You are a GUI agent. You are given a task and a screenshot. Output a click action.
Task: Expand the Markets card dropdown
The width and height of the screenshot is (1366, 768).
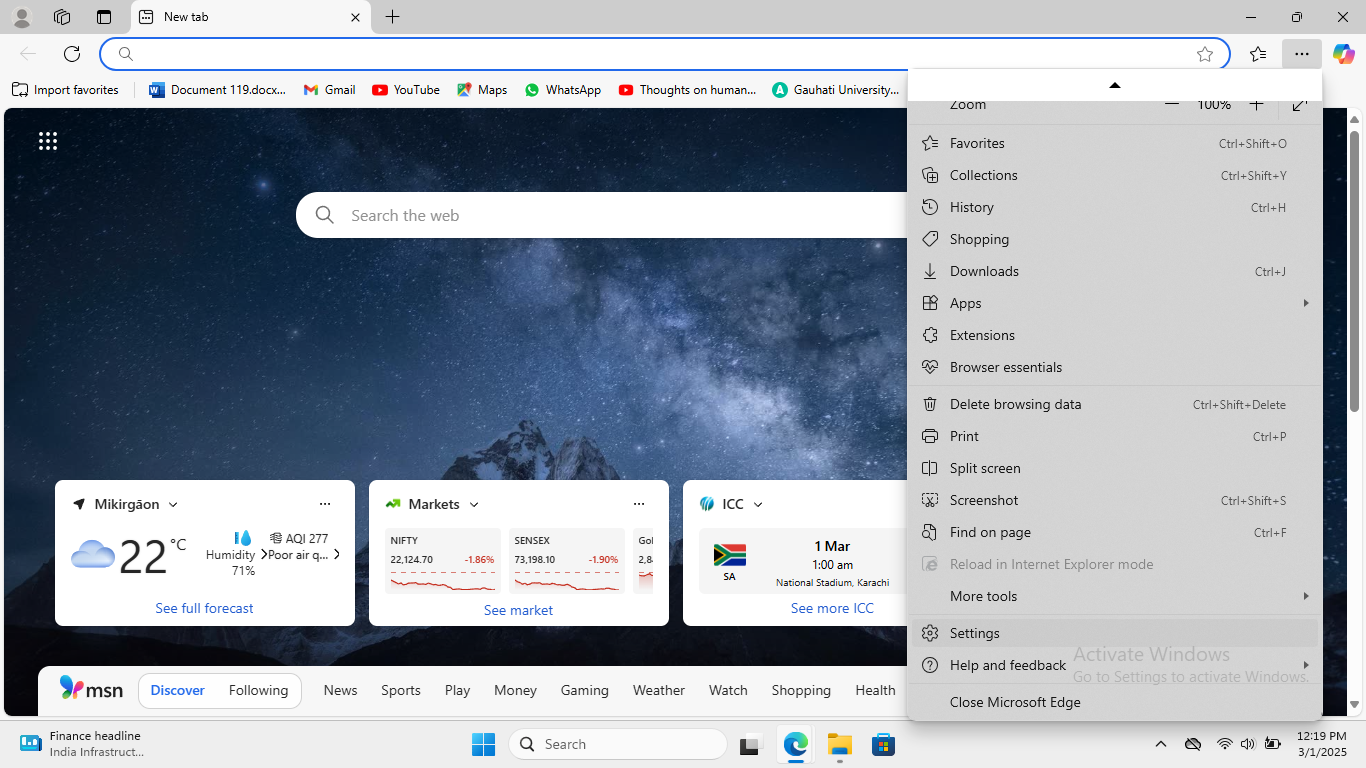pos(474,505)
